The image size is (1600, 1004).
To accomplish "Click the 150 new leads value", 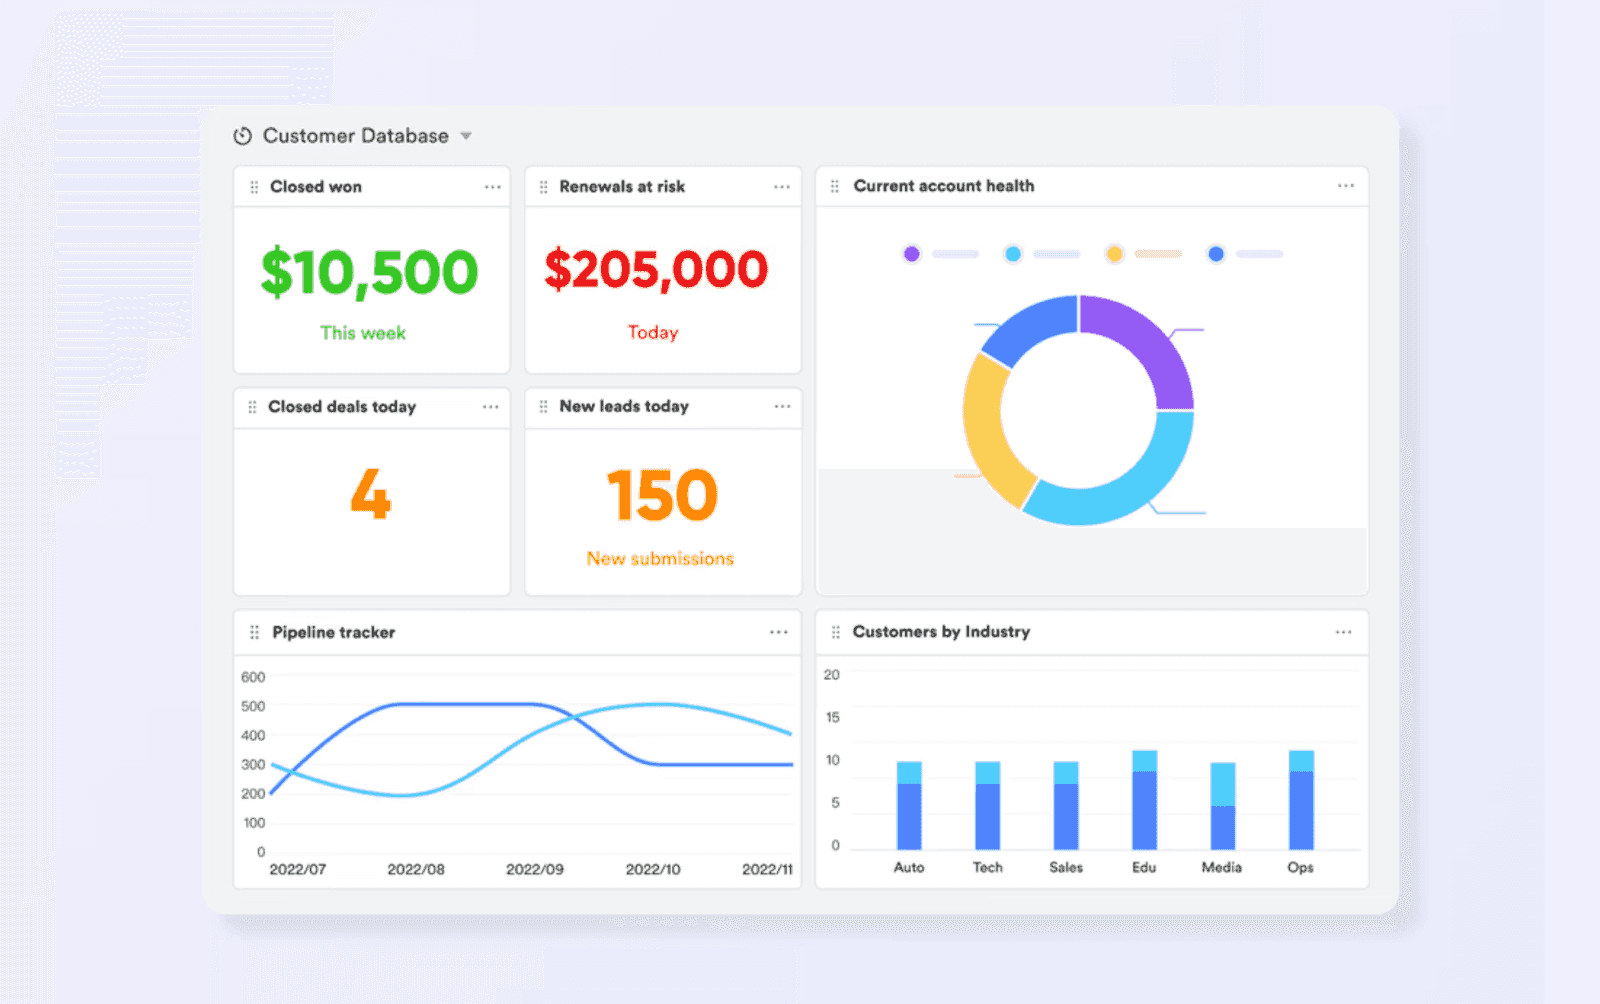I will click(661, 494).
